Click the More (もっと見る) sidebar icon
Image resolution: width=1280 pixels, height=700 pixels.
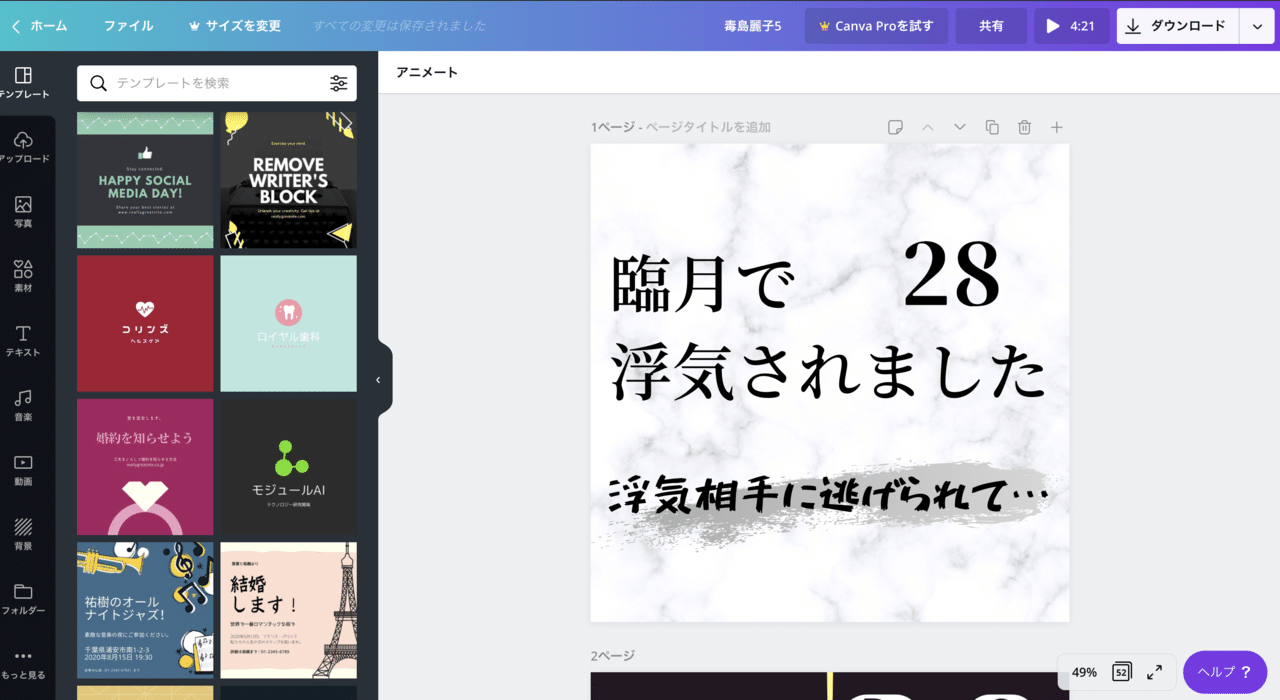[24, 664]
